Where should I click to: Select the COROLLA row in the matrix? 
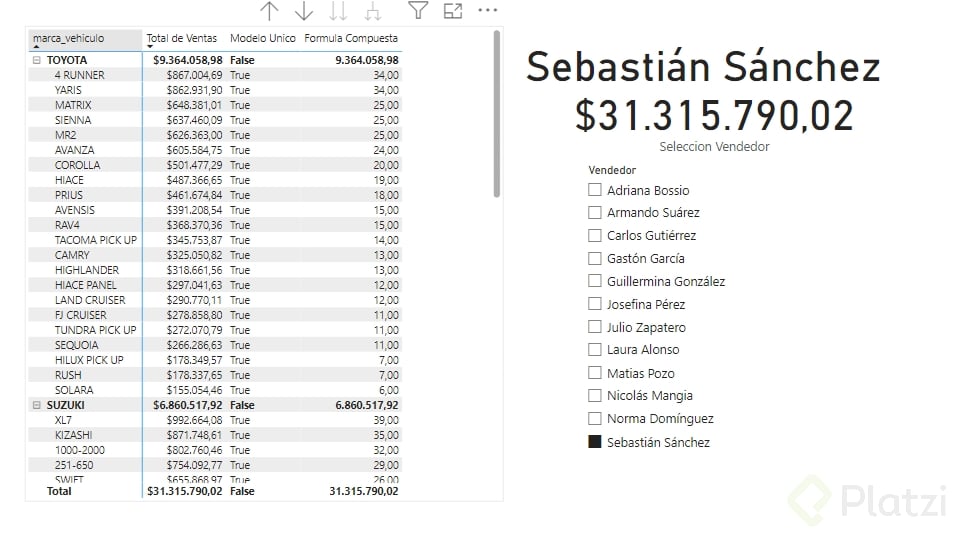(77, 165)
